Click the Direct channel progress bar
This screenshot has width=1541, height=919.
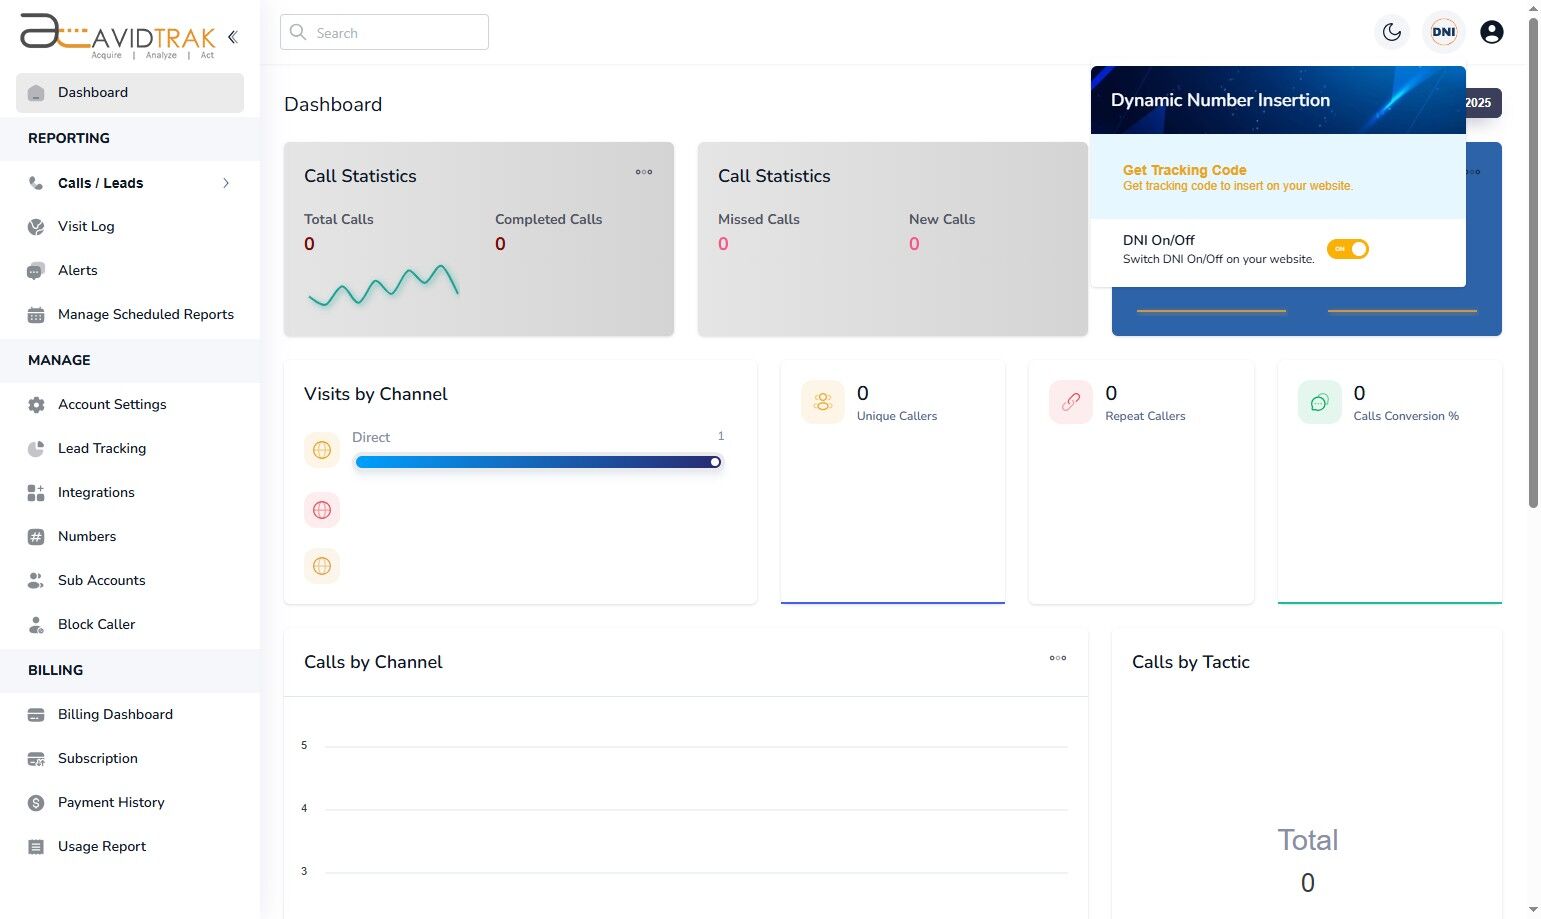538,461
